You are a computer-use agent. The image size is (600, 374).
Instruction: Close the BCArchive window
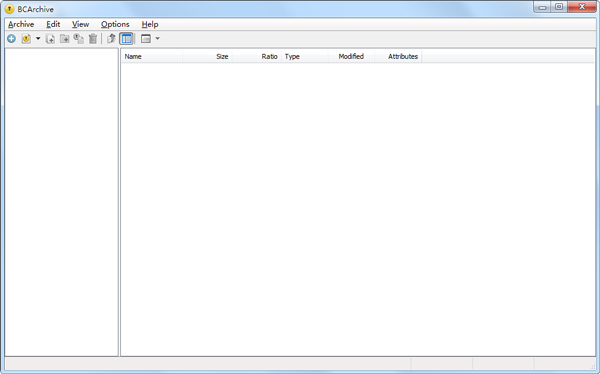click(x=582, y=7)
